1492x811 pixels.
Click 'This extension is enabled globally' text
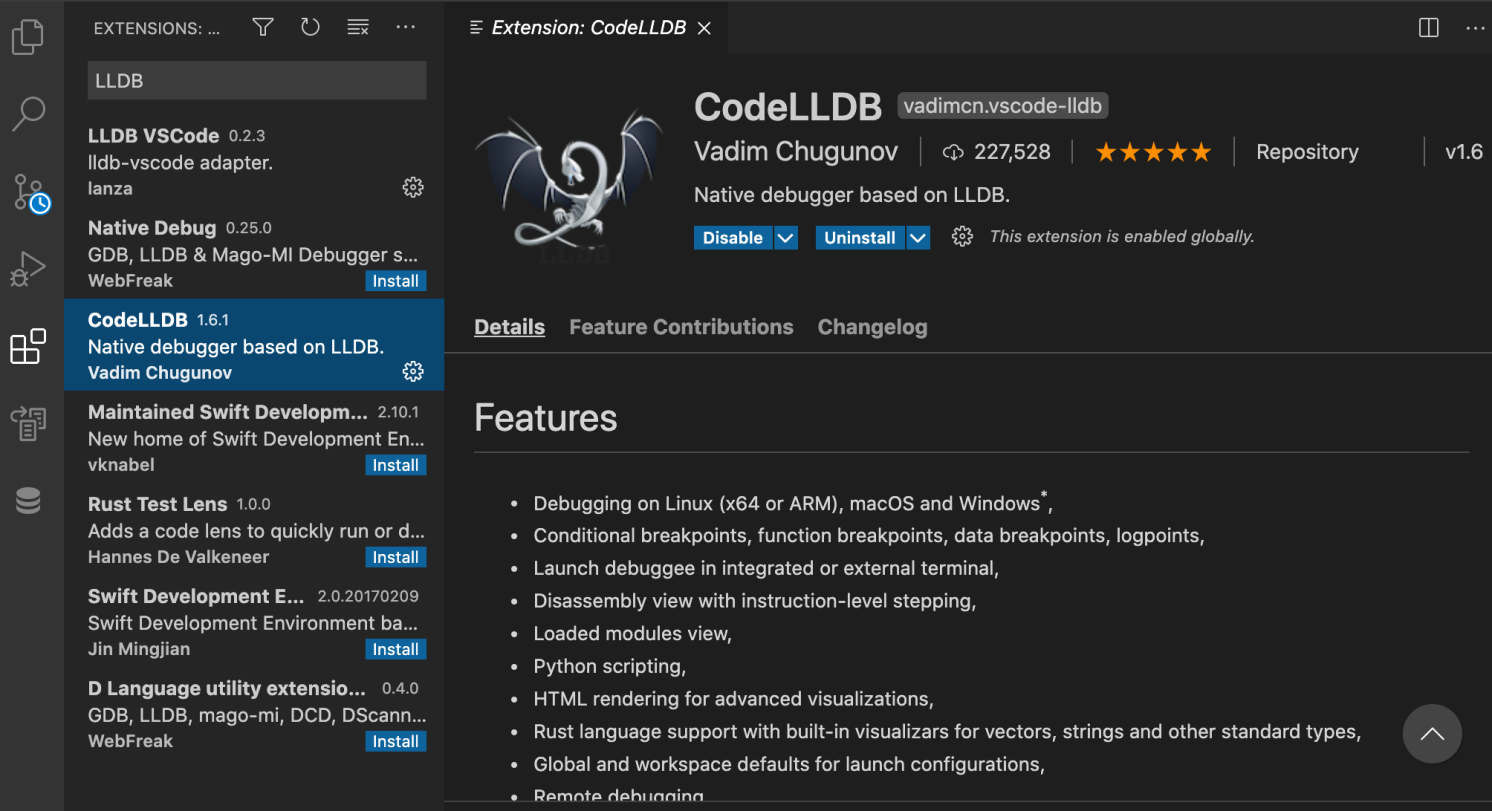click(1122, 237)
